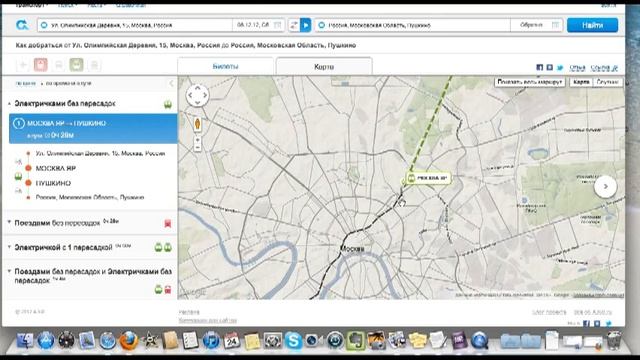Share on Twitter from header icons

560,67
